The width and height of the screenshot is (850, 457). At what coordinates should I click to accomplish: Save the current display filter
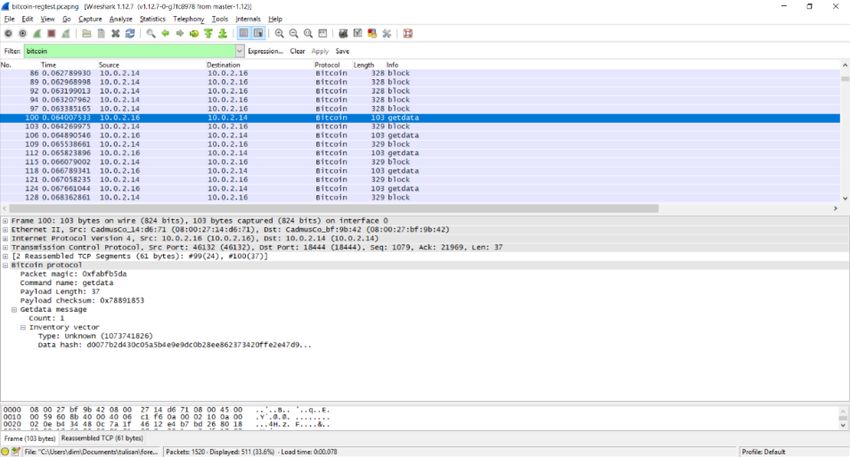point(342,51)
